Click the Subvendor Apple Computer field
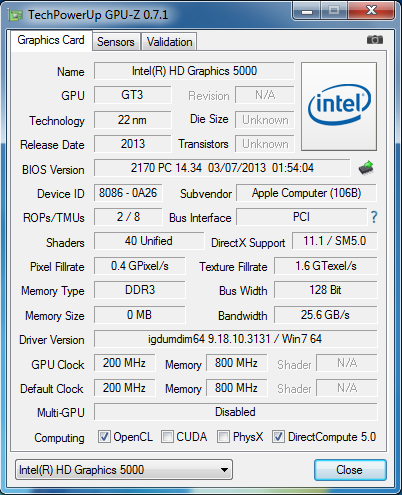The image size is (402, 495). tap(306, 193)
